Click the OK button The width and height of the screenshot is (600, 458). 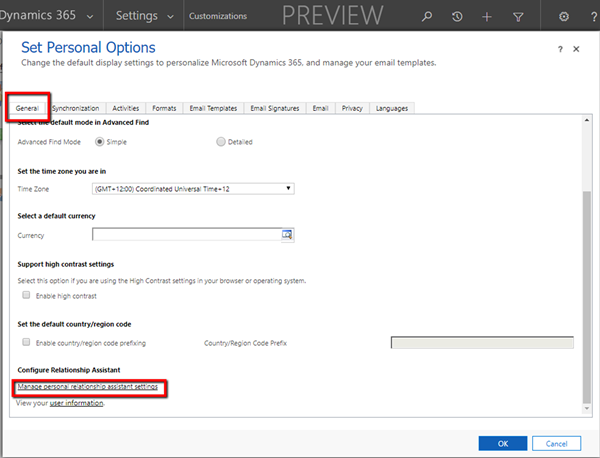502,443
